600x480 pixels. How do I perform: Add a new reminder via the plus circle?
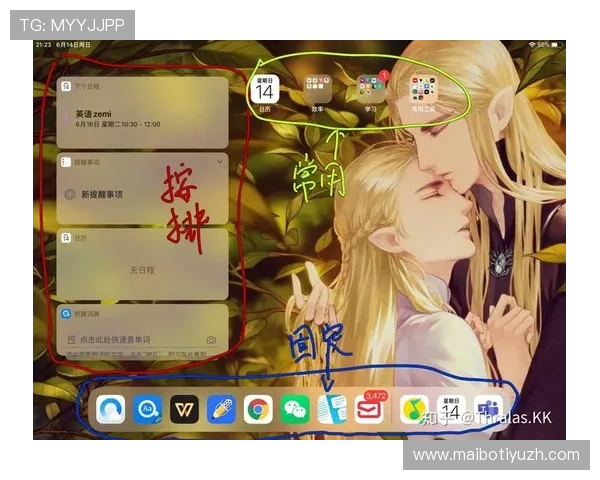pyautogui.click(x=70, y=194)
